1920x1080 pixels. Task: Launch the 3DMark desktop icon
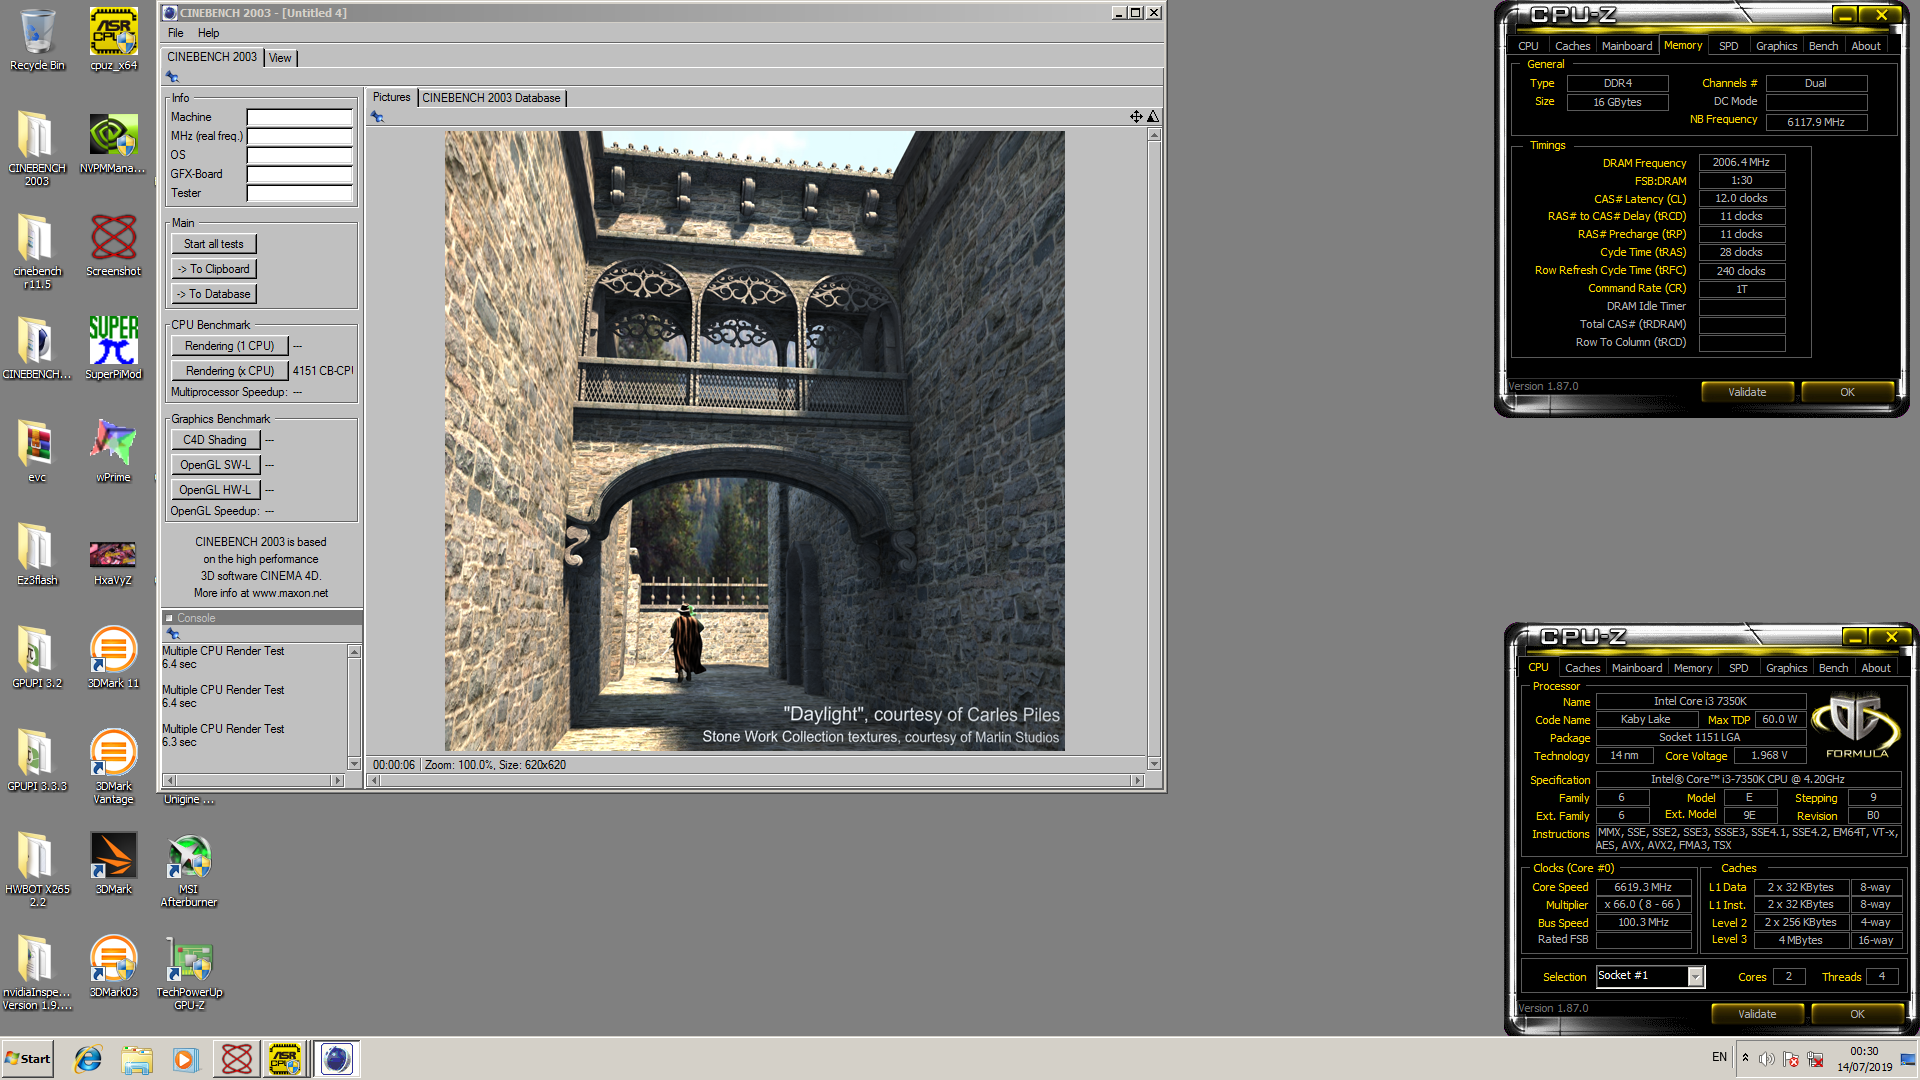[x=113, y=864]
